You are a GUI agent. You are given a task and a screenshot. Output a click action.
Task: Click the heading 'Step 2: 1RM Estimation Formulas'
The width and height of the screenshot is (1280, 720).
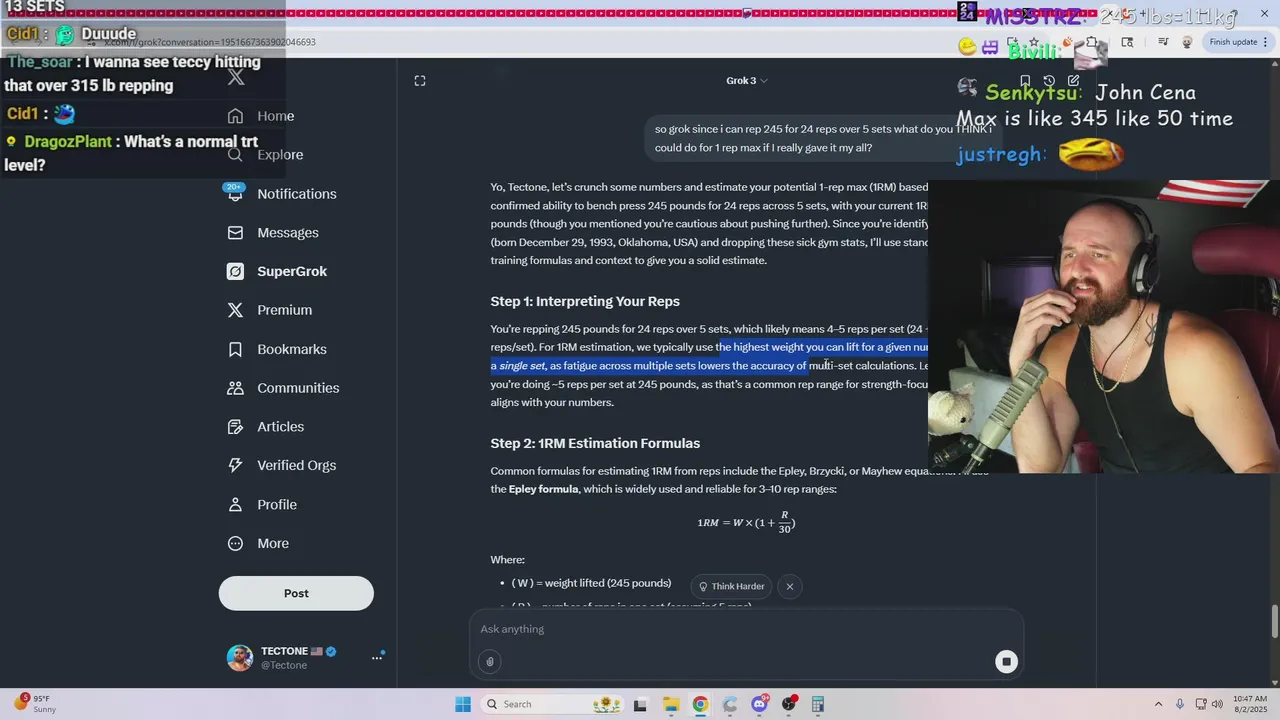click(595, 444)
